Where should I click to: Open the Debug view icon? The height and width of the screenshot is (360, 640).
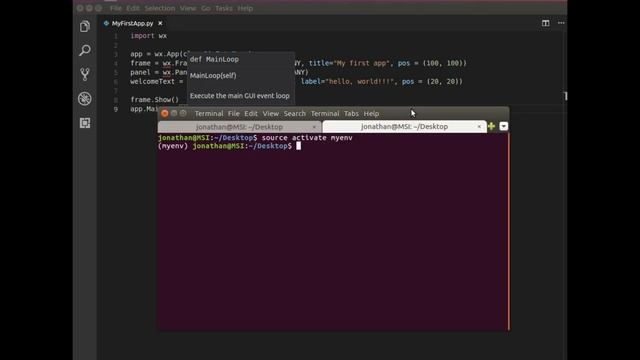coord(85,99)
